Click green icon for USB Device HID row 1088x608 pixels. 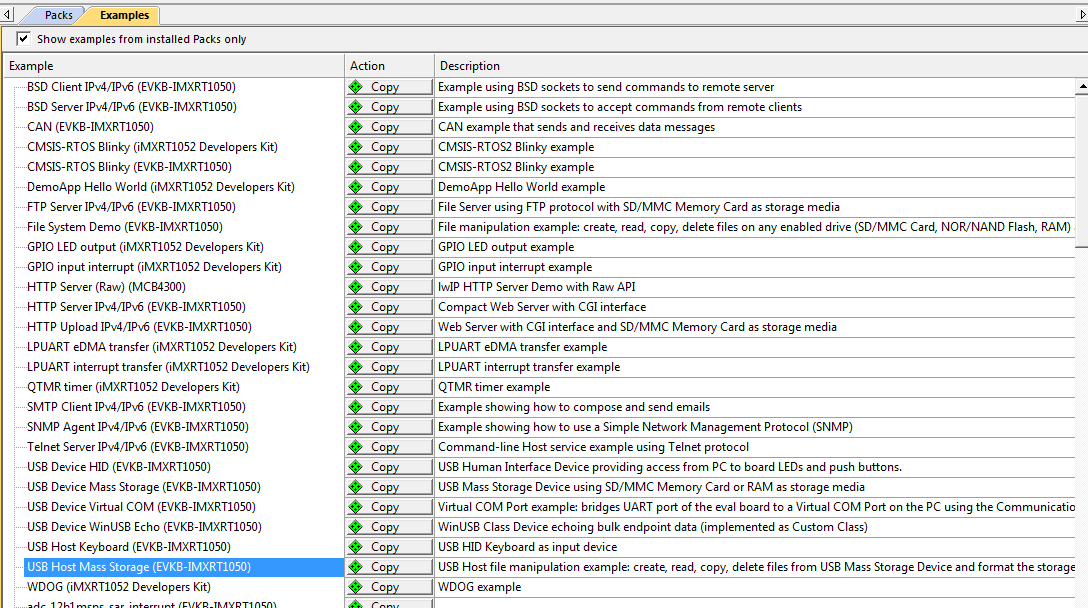356,467
